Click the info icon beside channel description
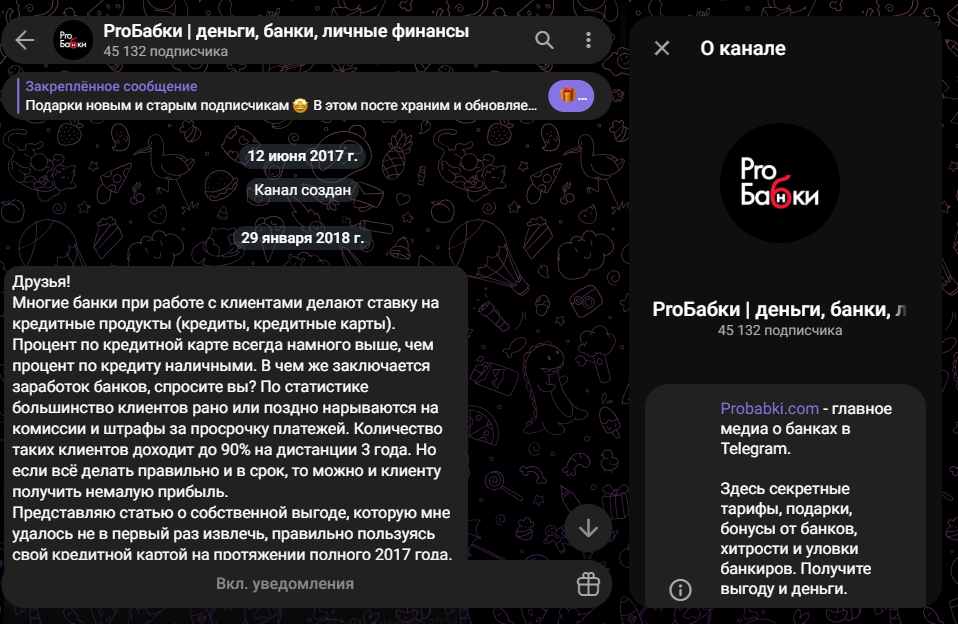The height and width of the screenshot is (624, 958). point(680,590)
